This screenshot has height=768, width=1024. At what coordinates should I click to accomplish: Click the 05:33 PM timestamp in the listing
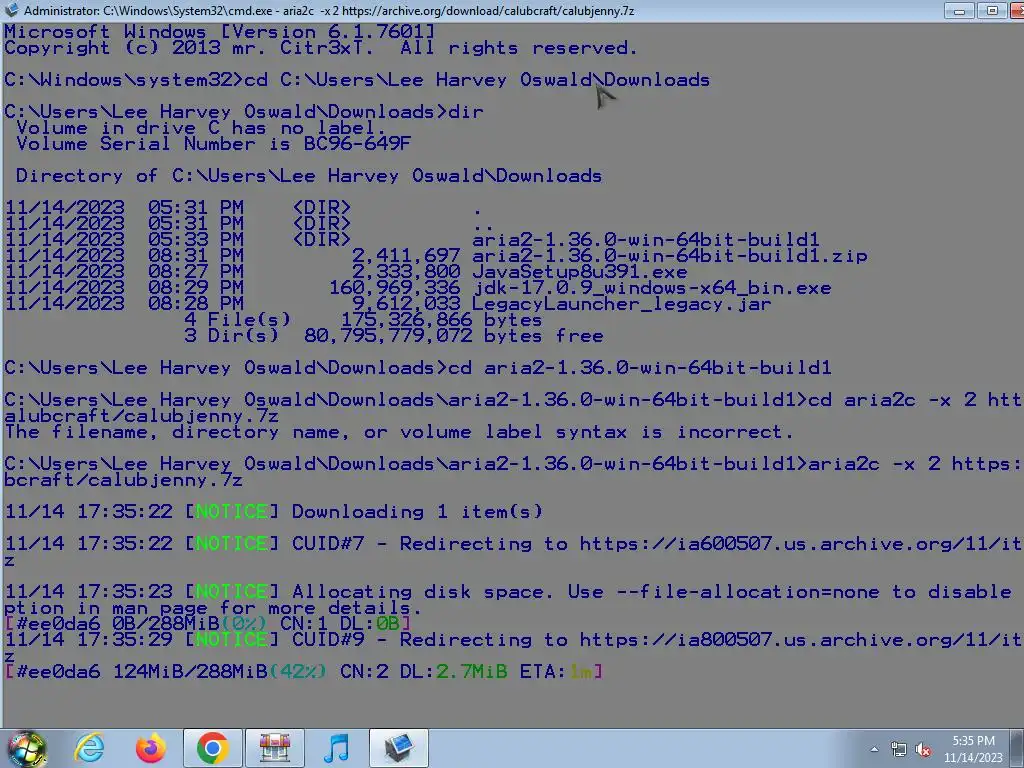pos(195,240)
